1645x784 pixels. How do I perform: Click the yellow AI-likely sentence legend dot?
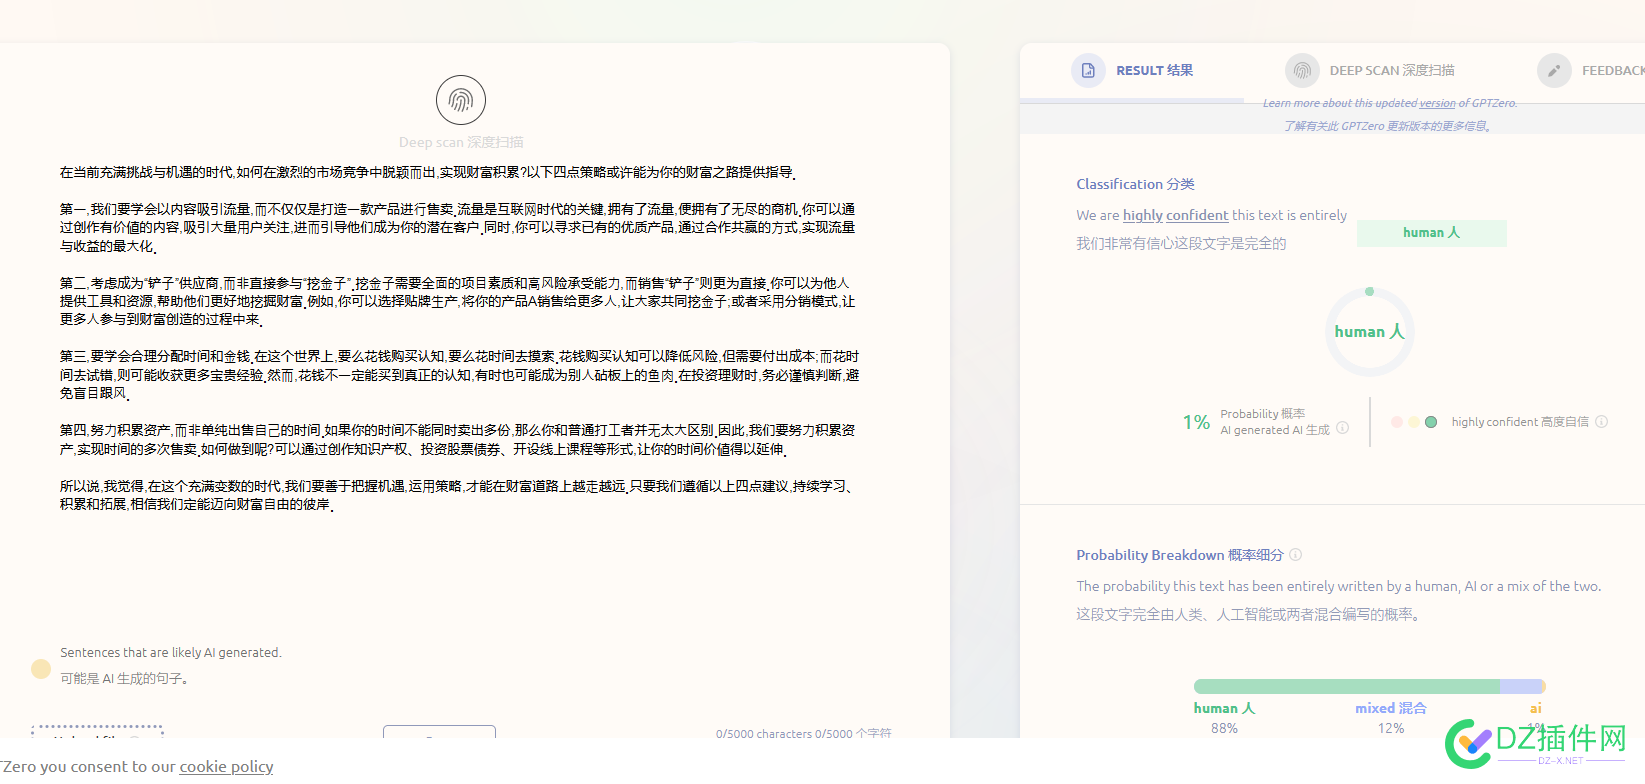tap(41, 668)
